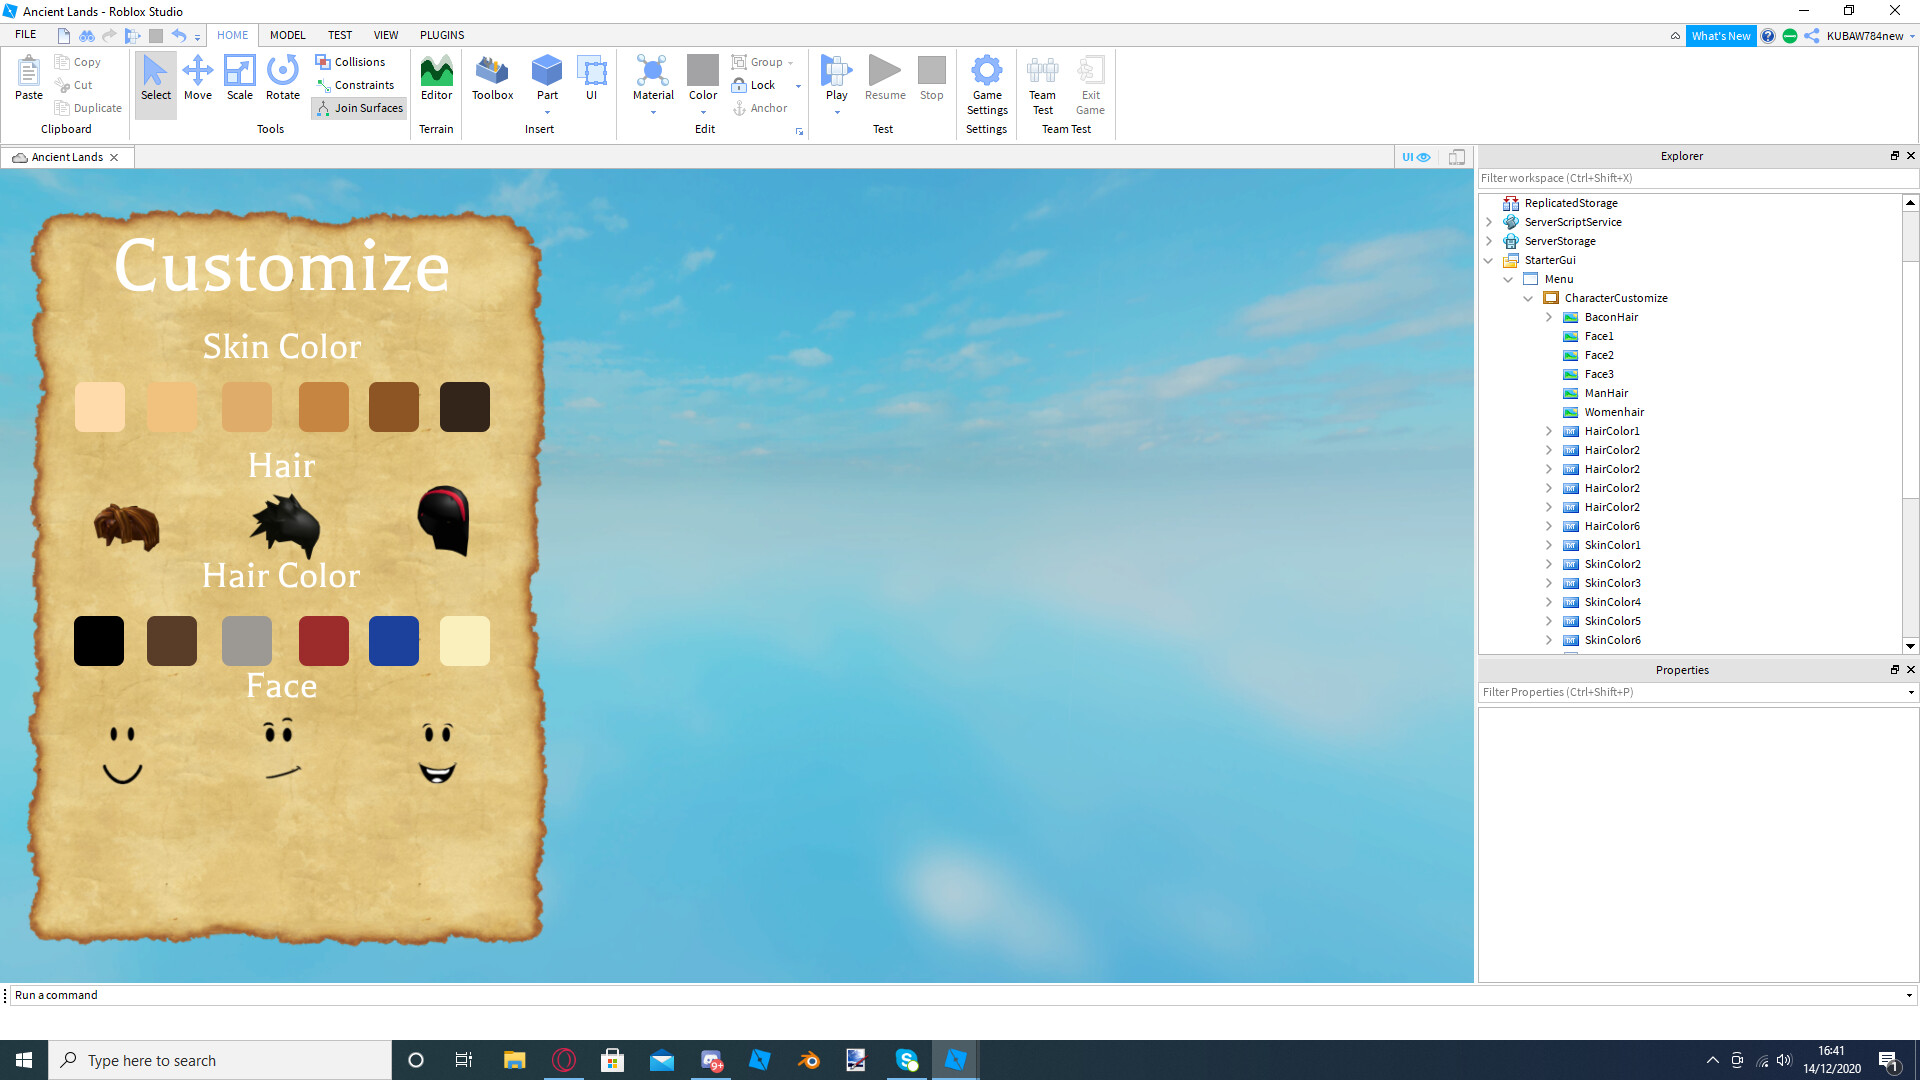Toggle Join Surfaces
Image resolution: width=1920 pixels, height=1080 pixels.
click(x=360, y=108)
